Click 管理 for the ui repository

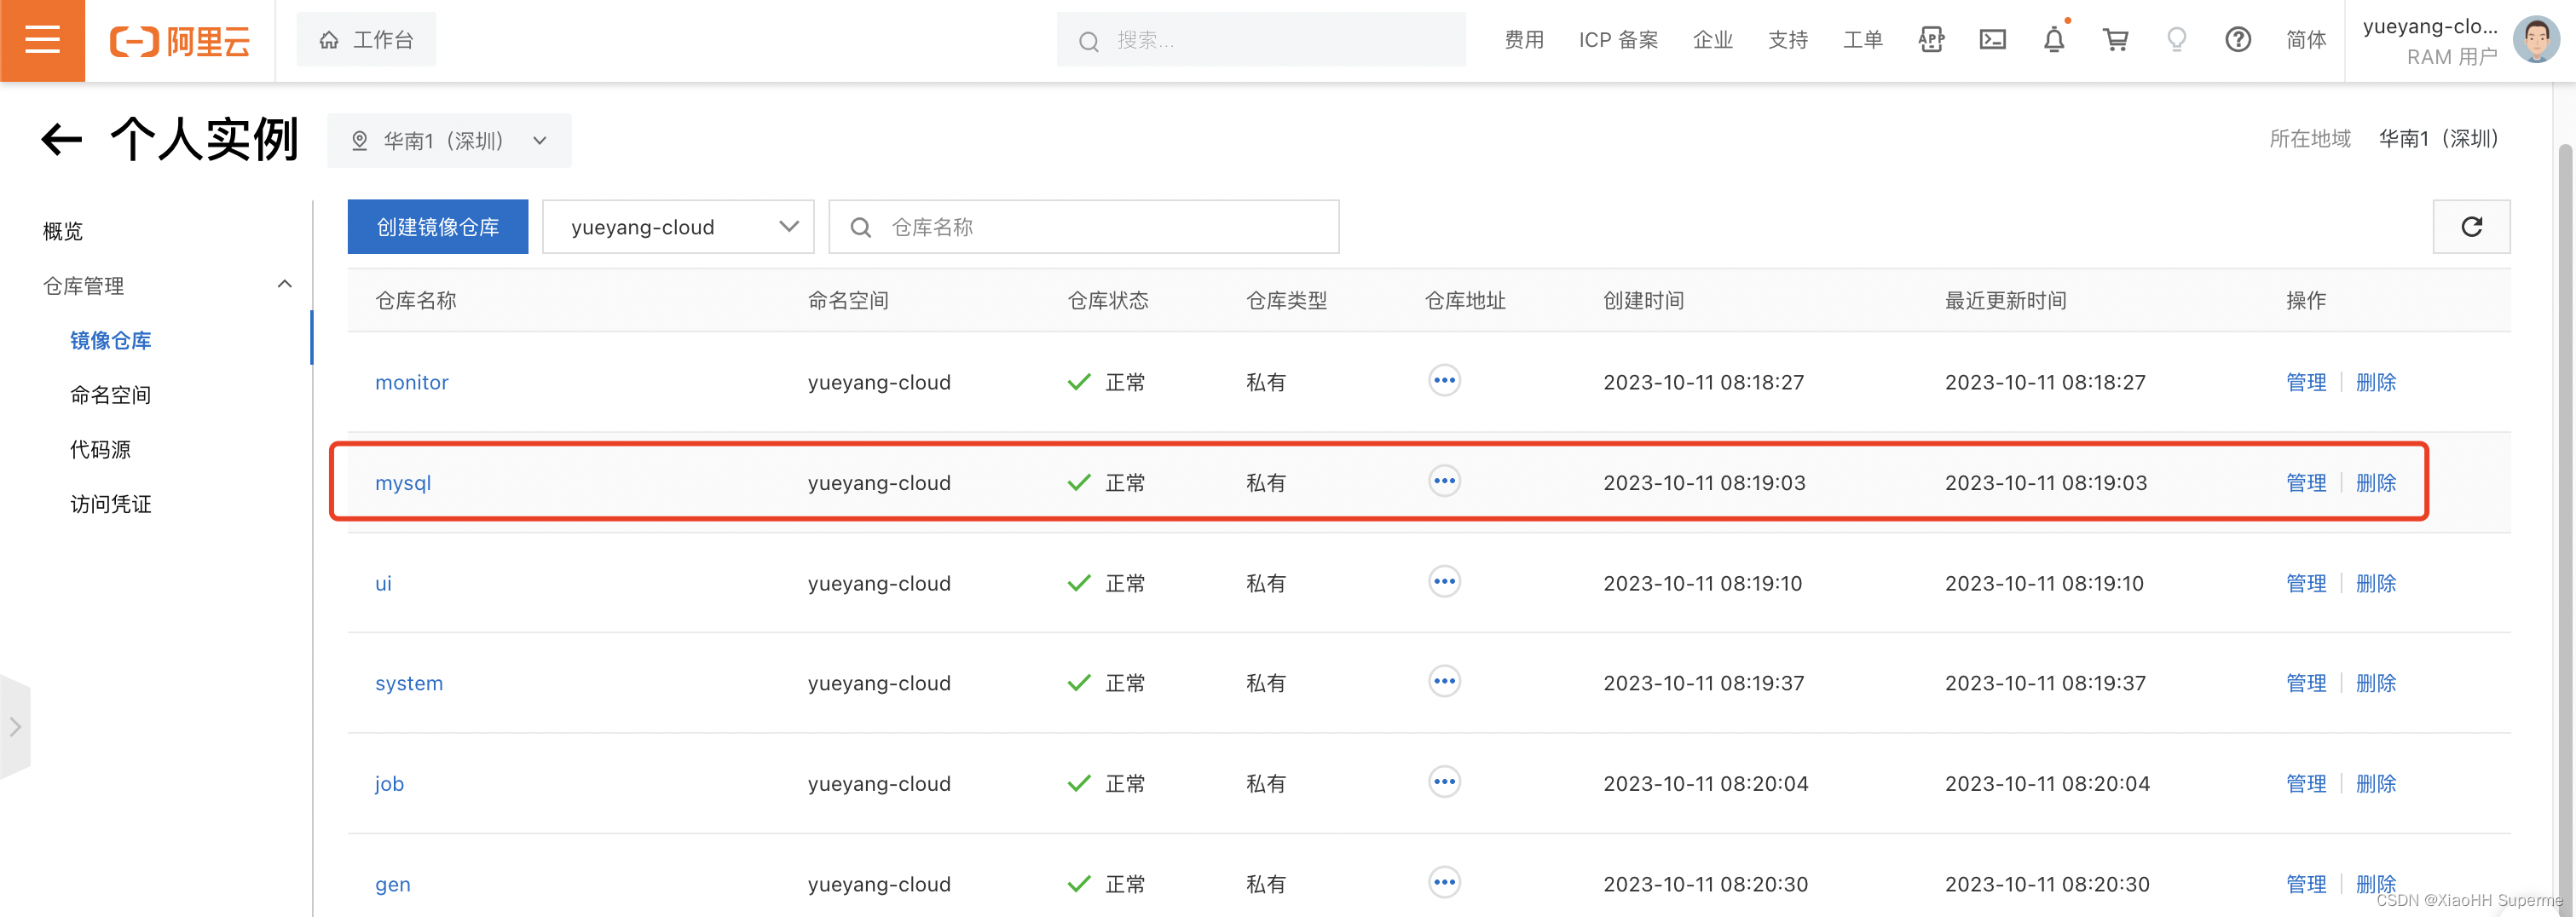pyautogui.click(x=2306, y=583)
